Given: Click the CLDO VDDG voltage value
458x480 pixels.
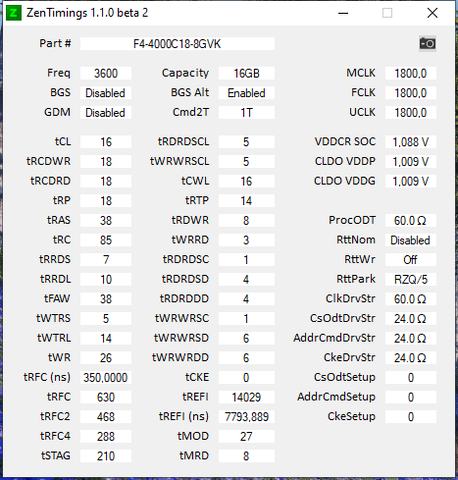Looking at the screenshot, I should point(411,181).
